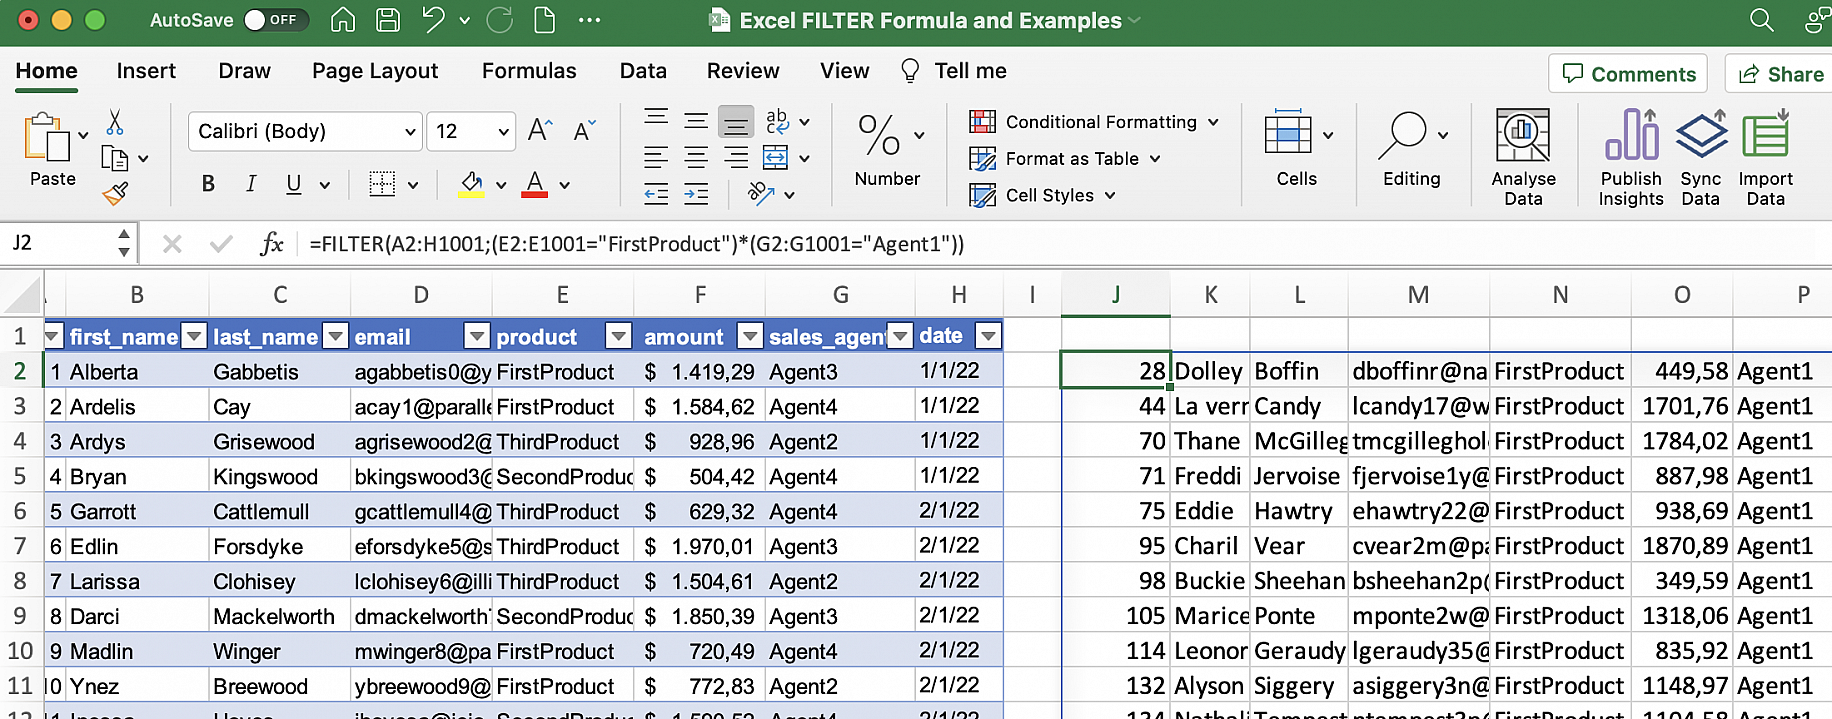Viewport: 1832px width, 719px height.
Task: Click the Merge & Center icon
Action: click(x=775, y=157)
